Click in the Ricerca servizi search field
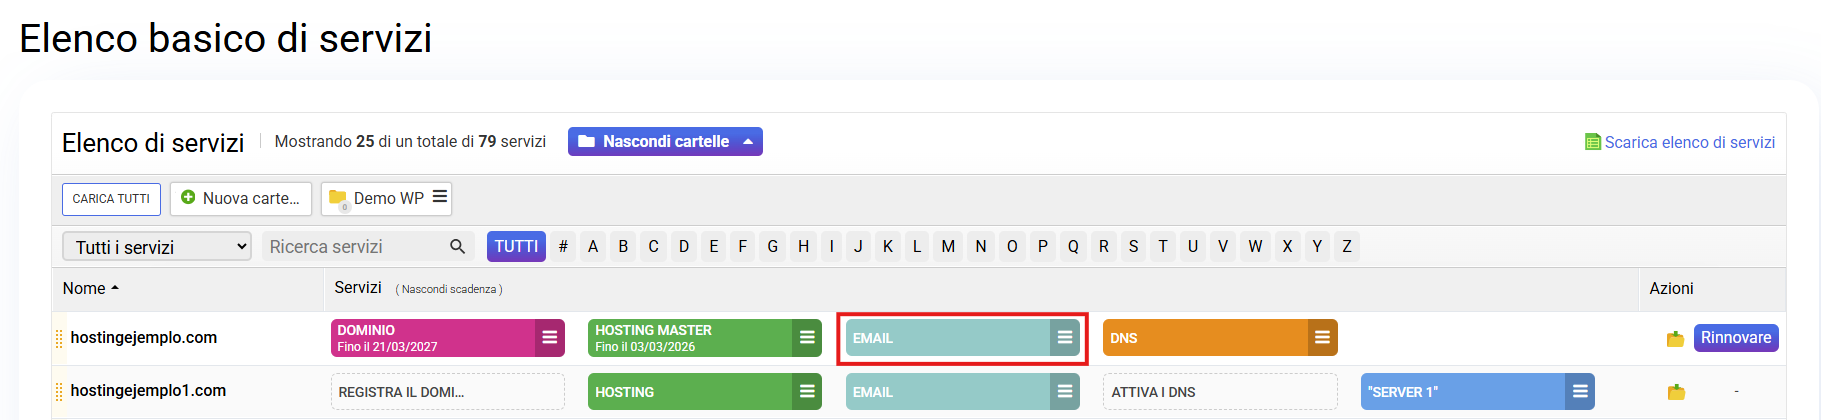The height and width of the screenshot is (420, 1821). pyautogui.click(x=355, y=247)
